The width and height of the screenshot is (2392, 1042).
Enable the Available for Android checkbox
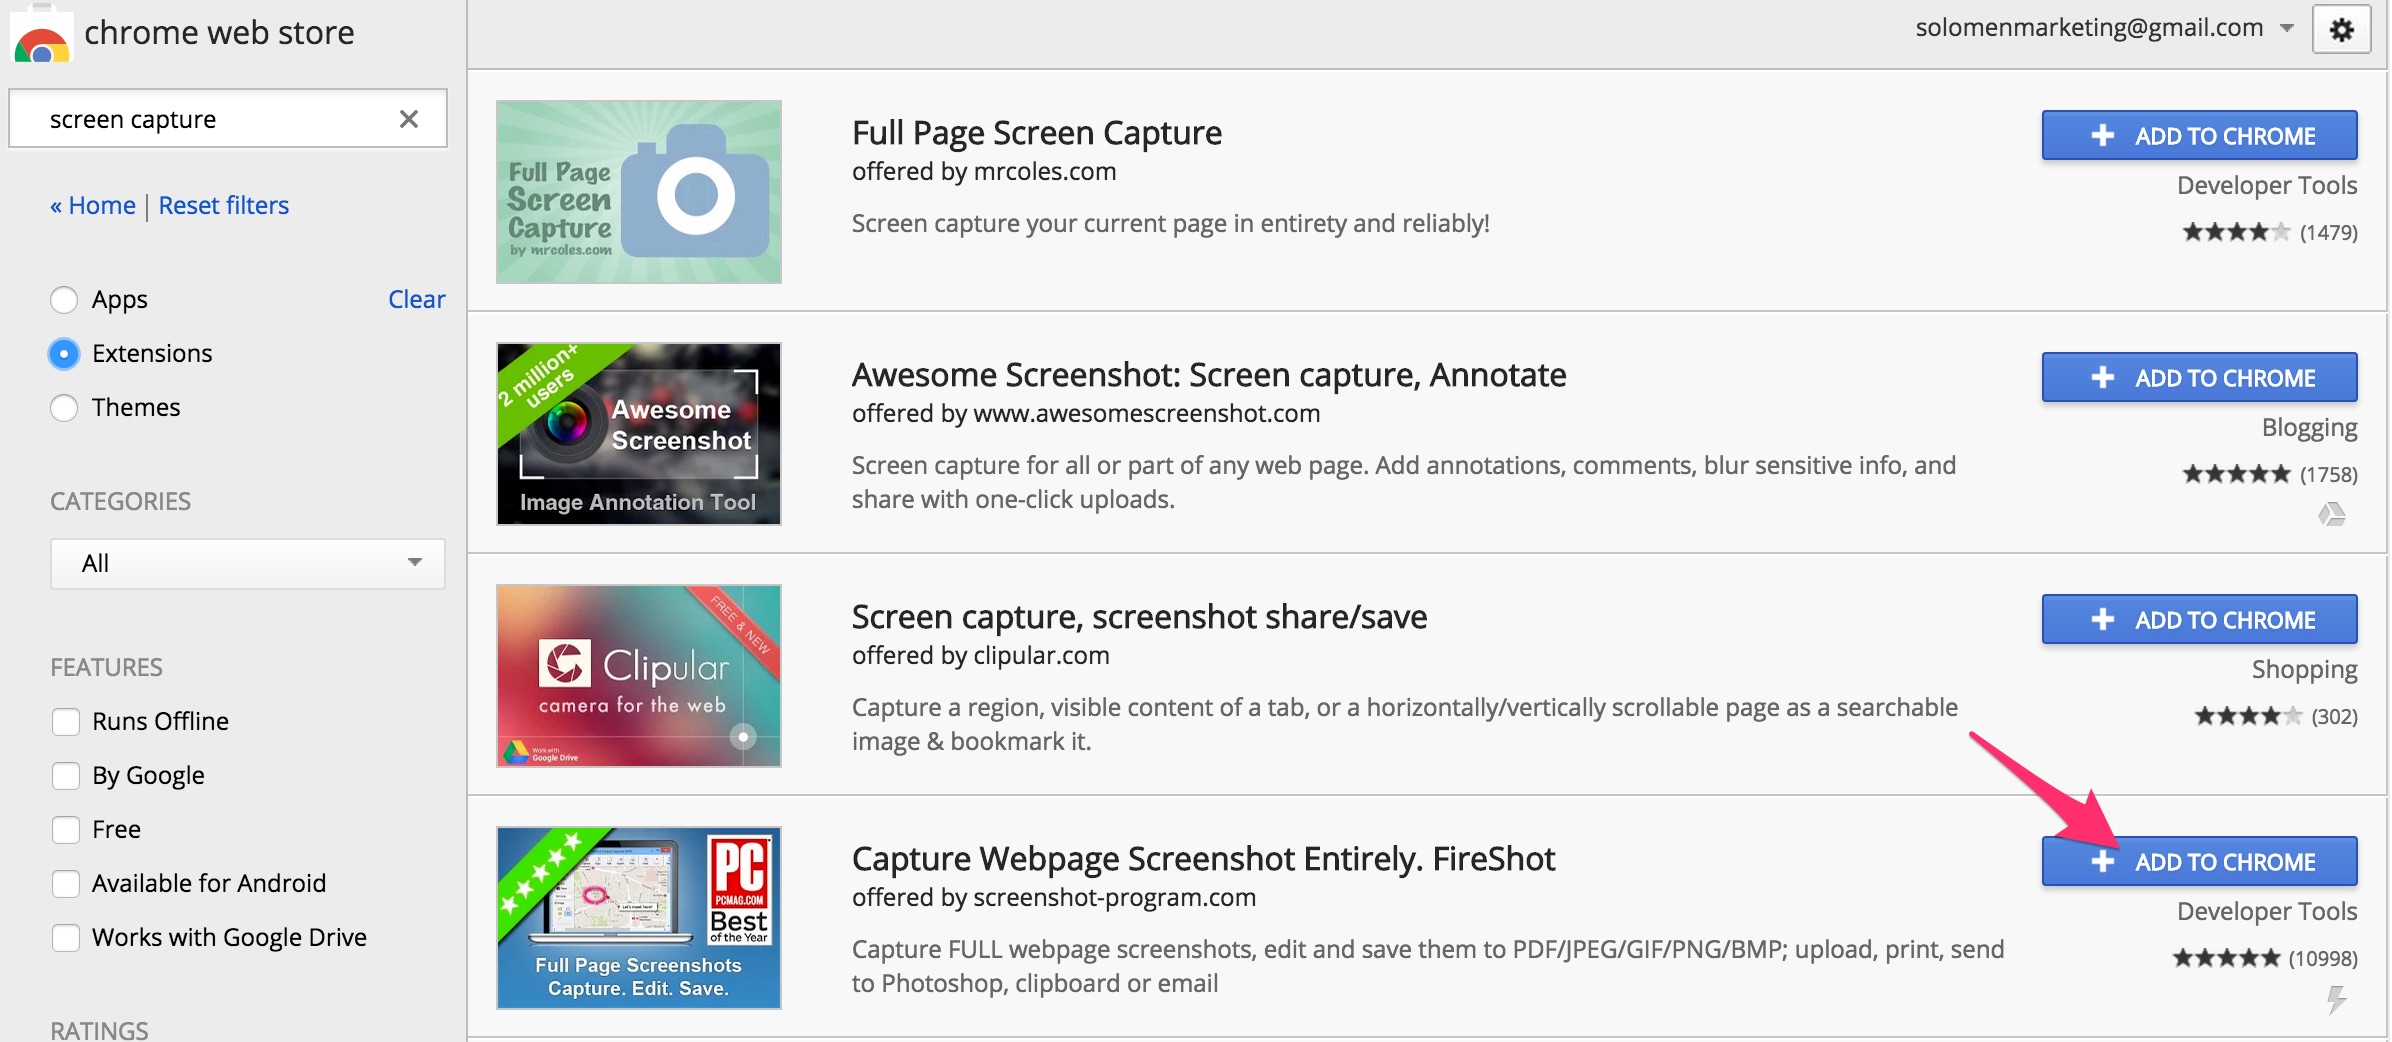pyautogui.click(x=66, y=884)
